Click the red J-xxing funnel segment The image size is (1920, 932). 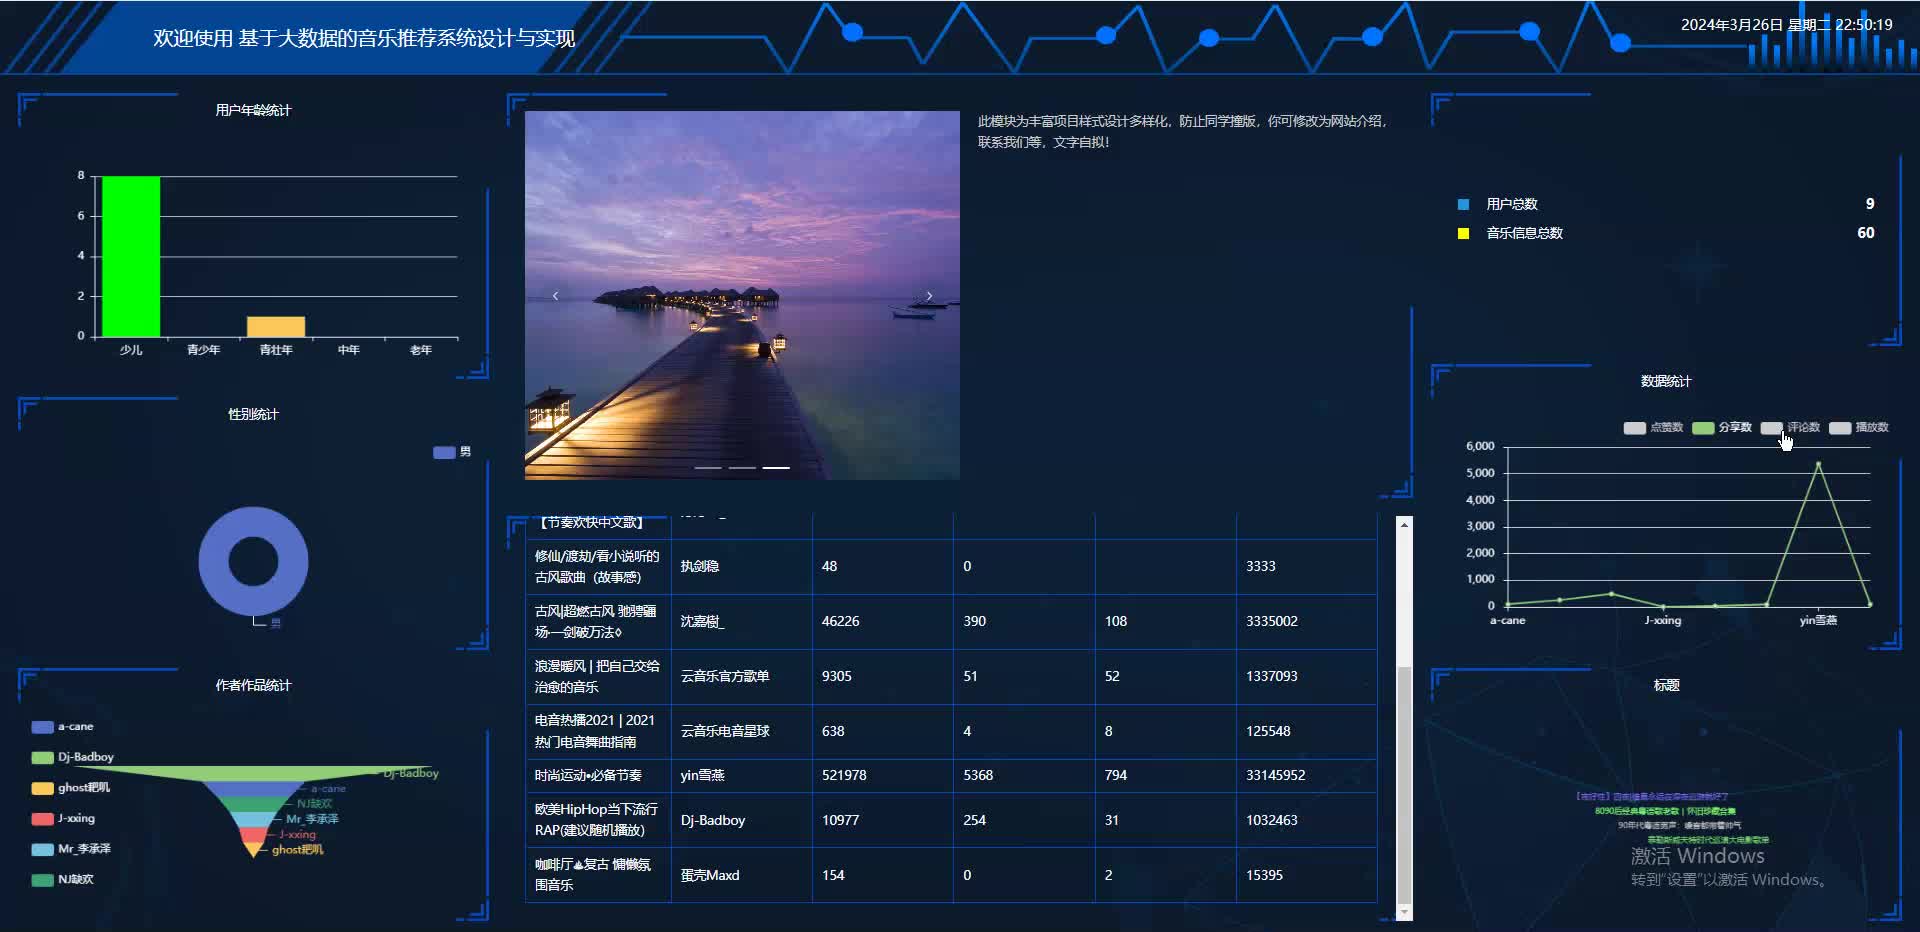[x=253, y=835]
